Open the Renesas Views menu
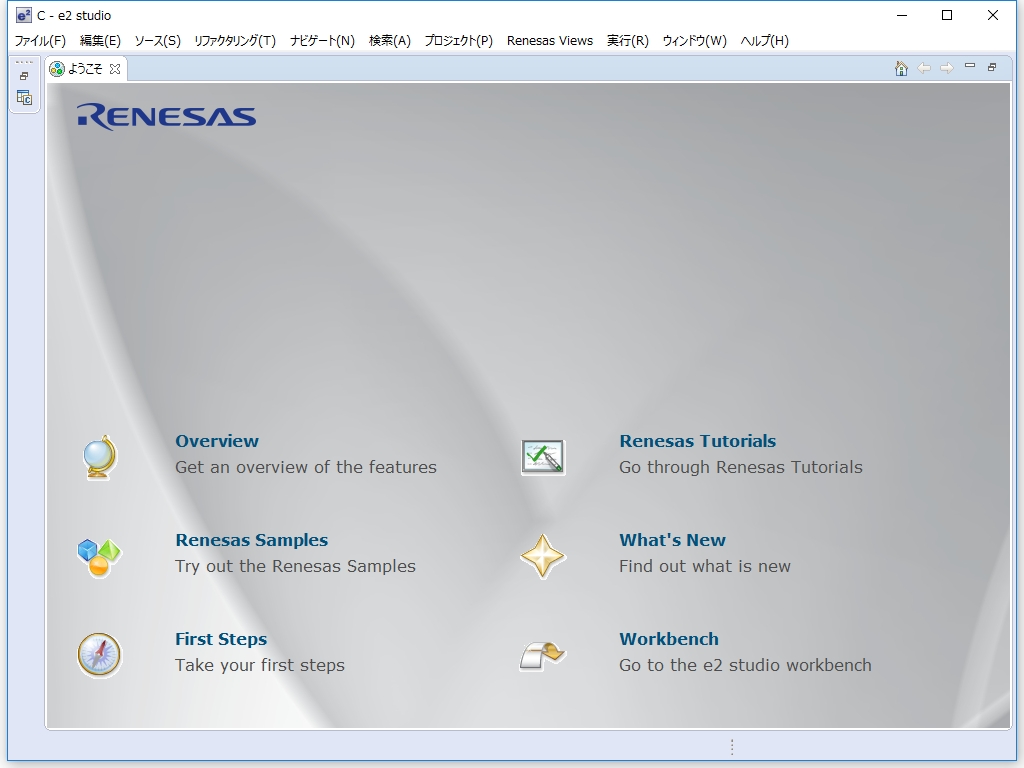Screen dimensions: 1024x768 point(550,40)
